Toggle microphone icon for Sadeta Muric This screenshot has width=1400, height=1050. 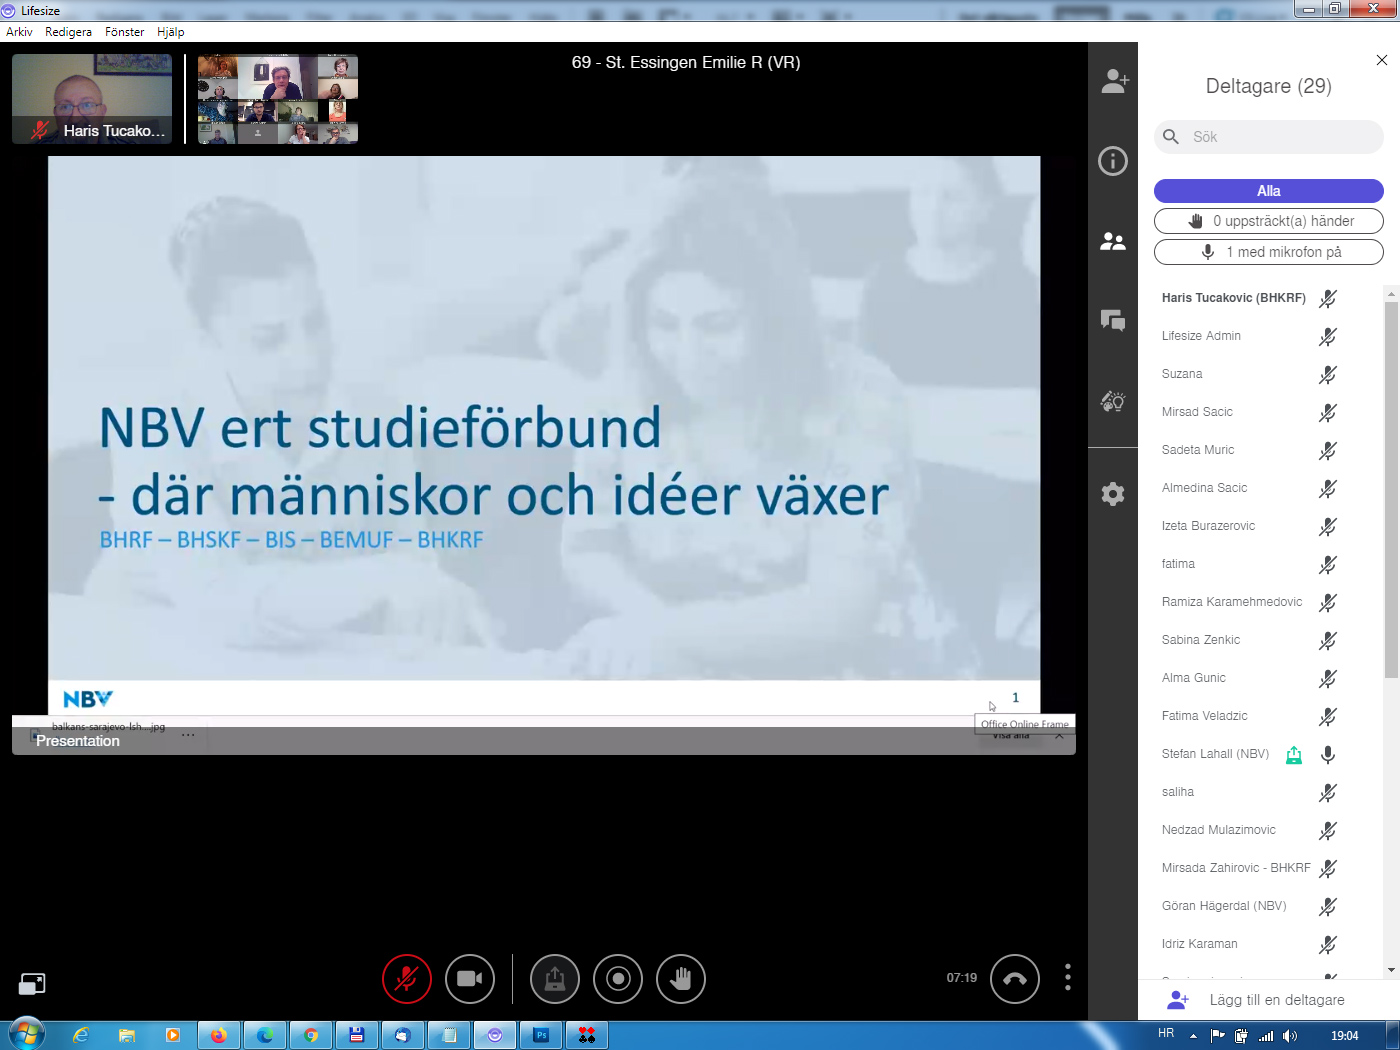coord(1328,450)
